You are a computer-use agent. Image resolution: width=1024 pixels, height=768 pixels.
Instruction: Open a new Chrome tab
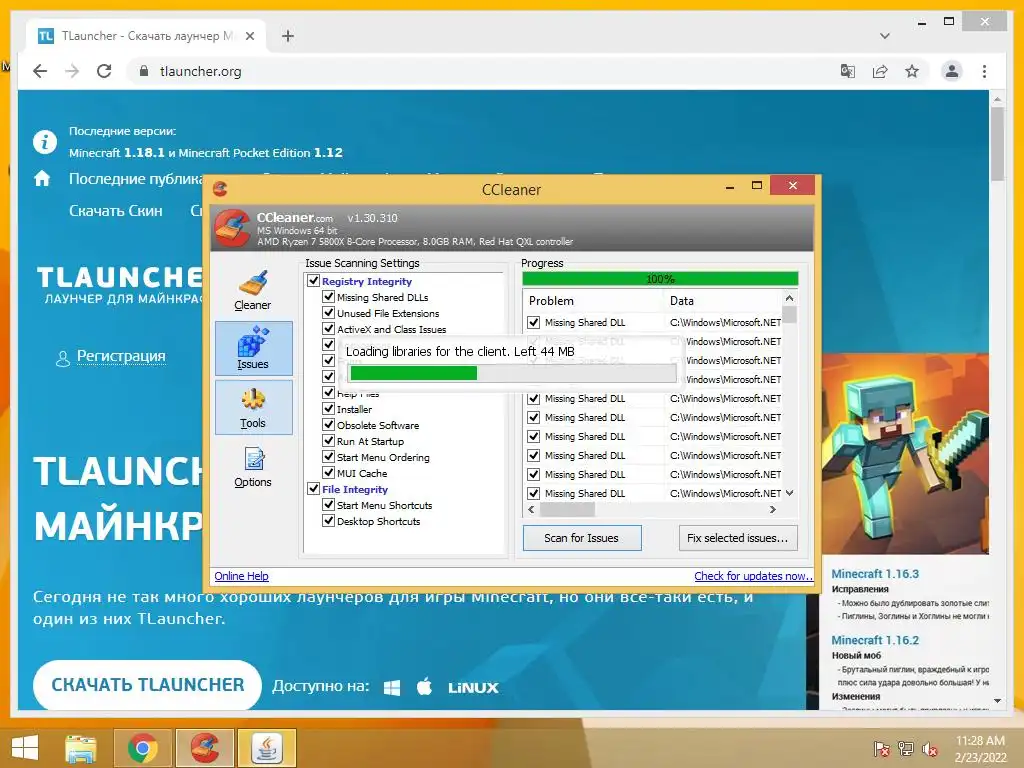point(287,36)
